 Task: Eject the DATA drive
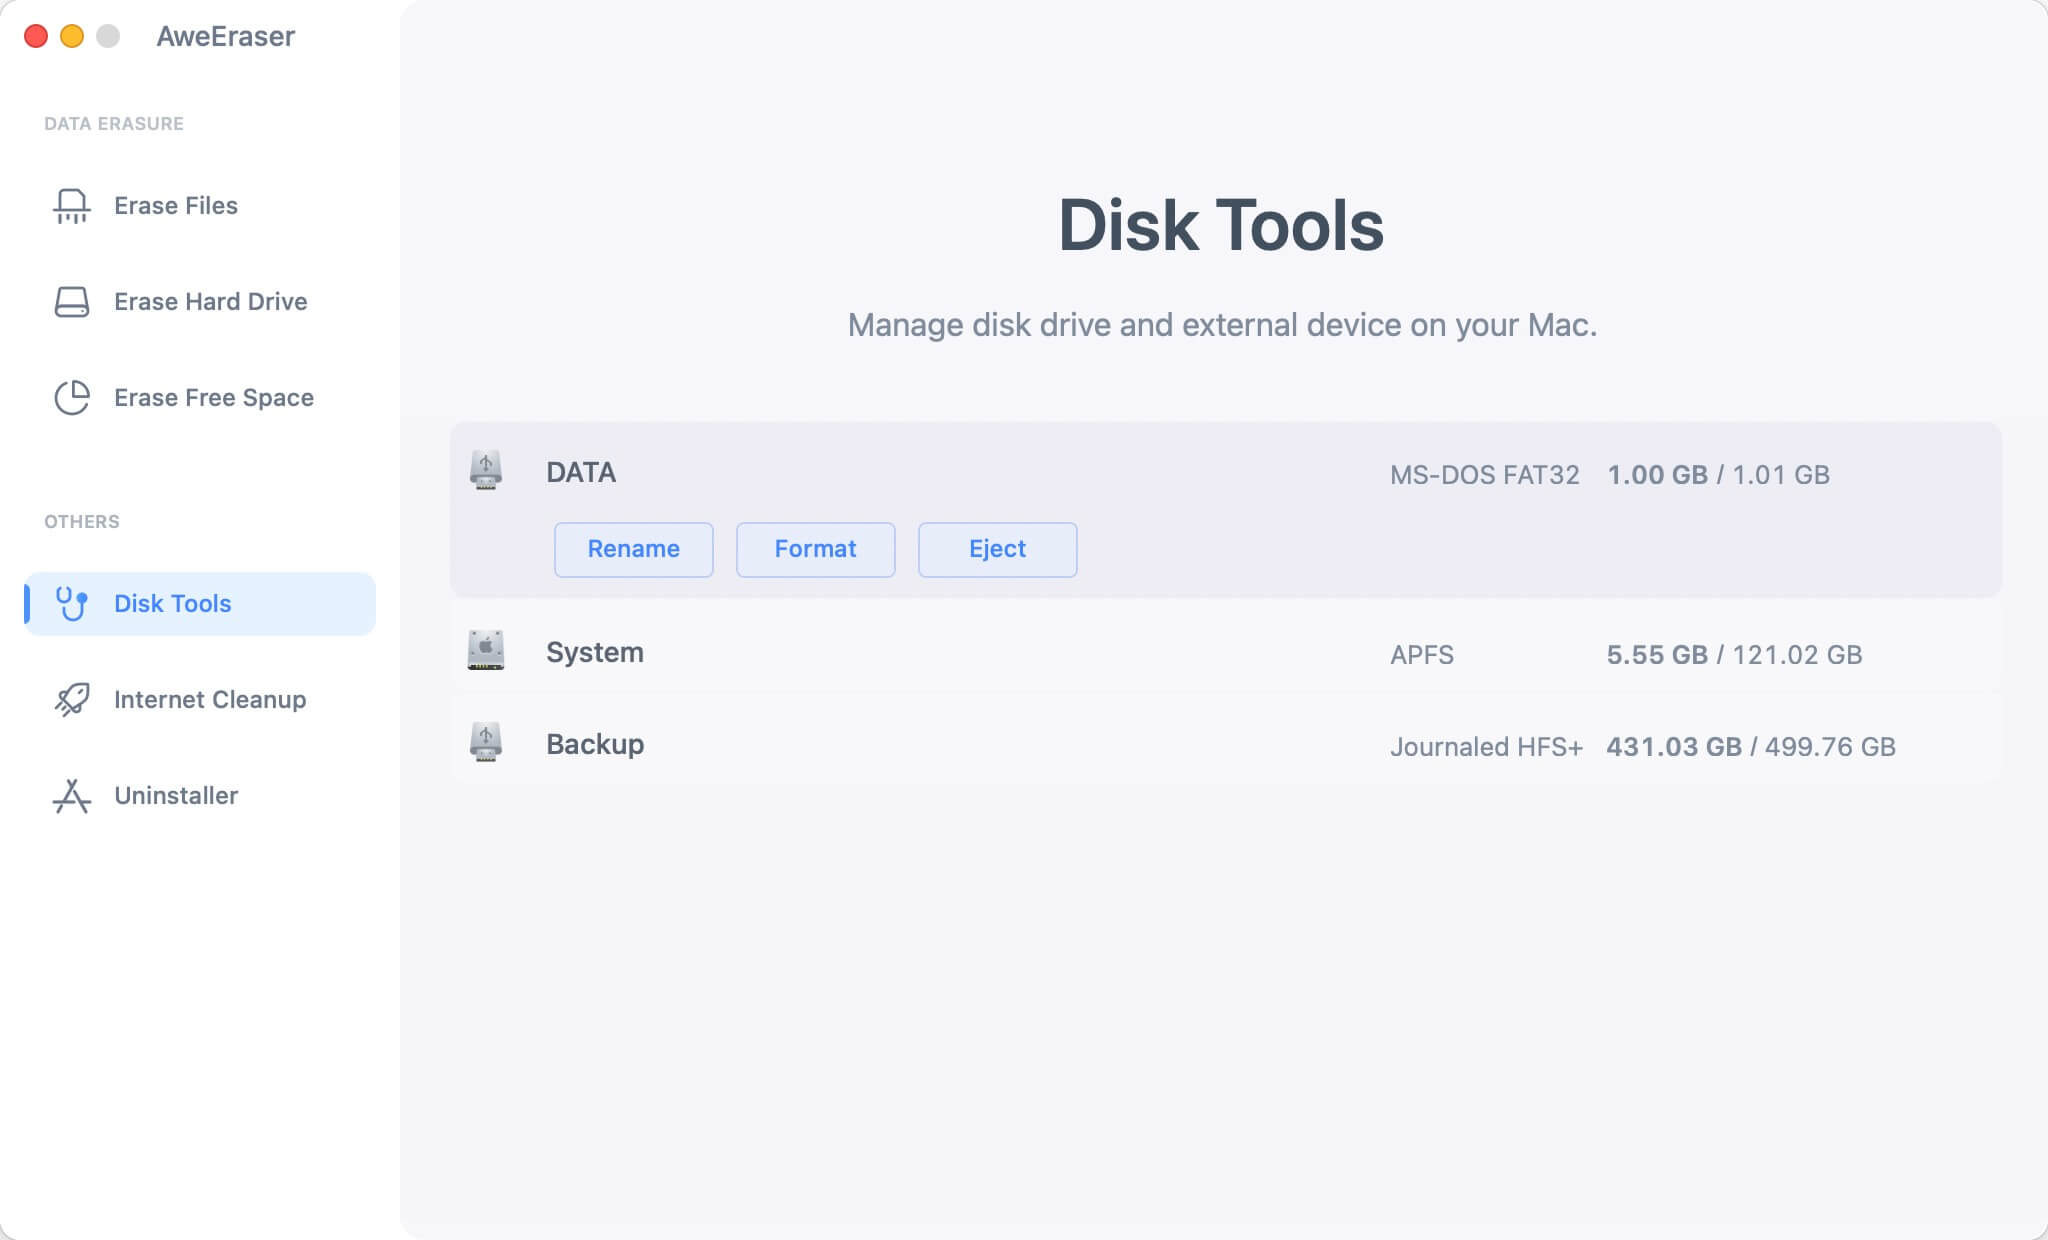(998, 549)
